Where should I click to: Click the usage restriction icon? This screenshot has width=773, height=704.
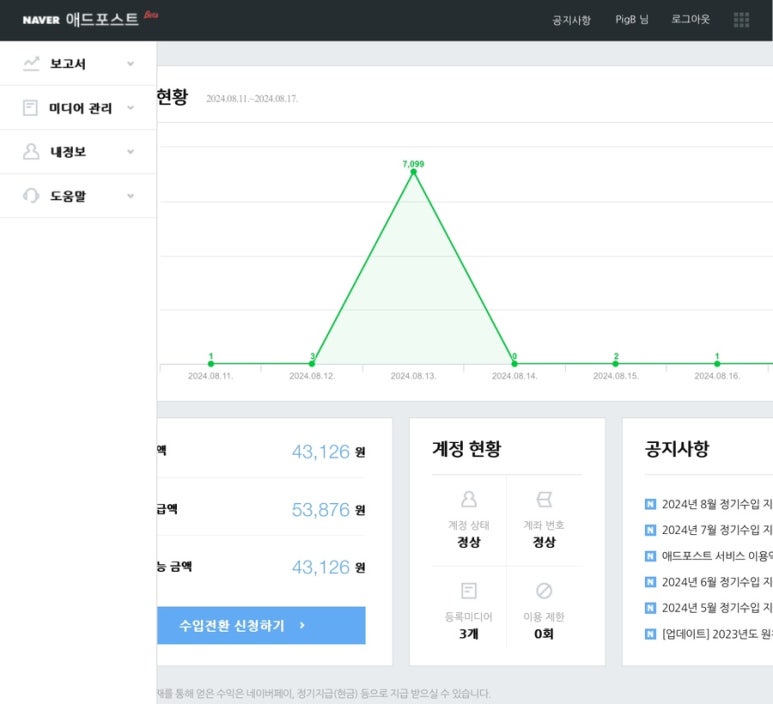tap(544, 591)
